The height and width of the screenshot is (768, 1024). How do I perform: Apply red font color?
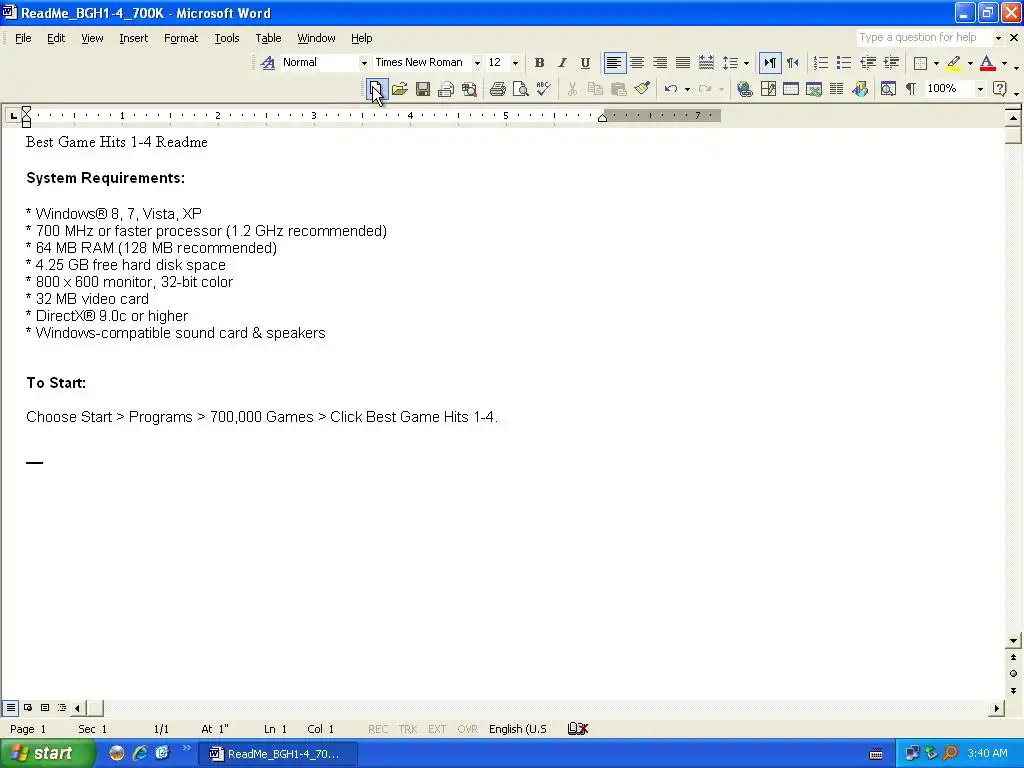coord(987,63)
